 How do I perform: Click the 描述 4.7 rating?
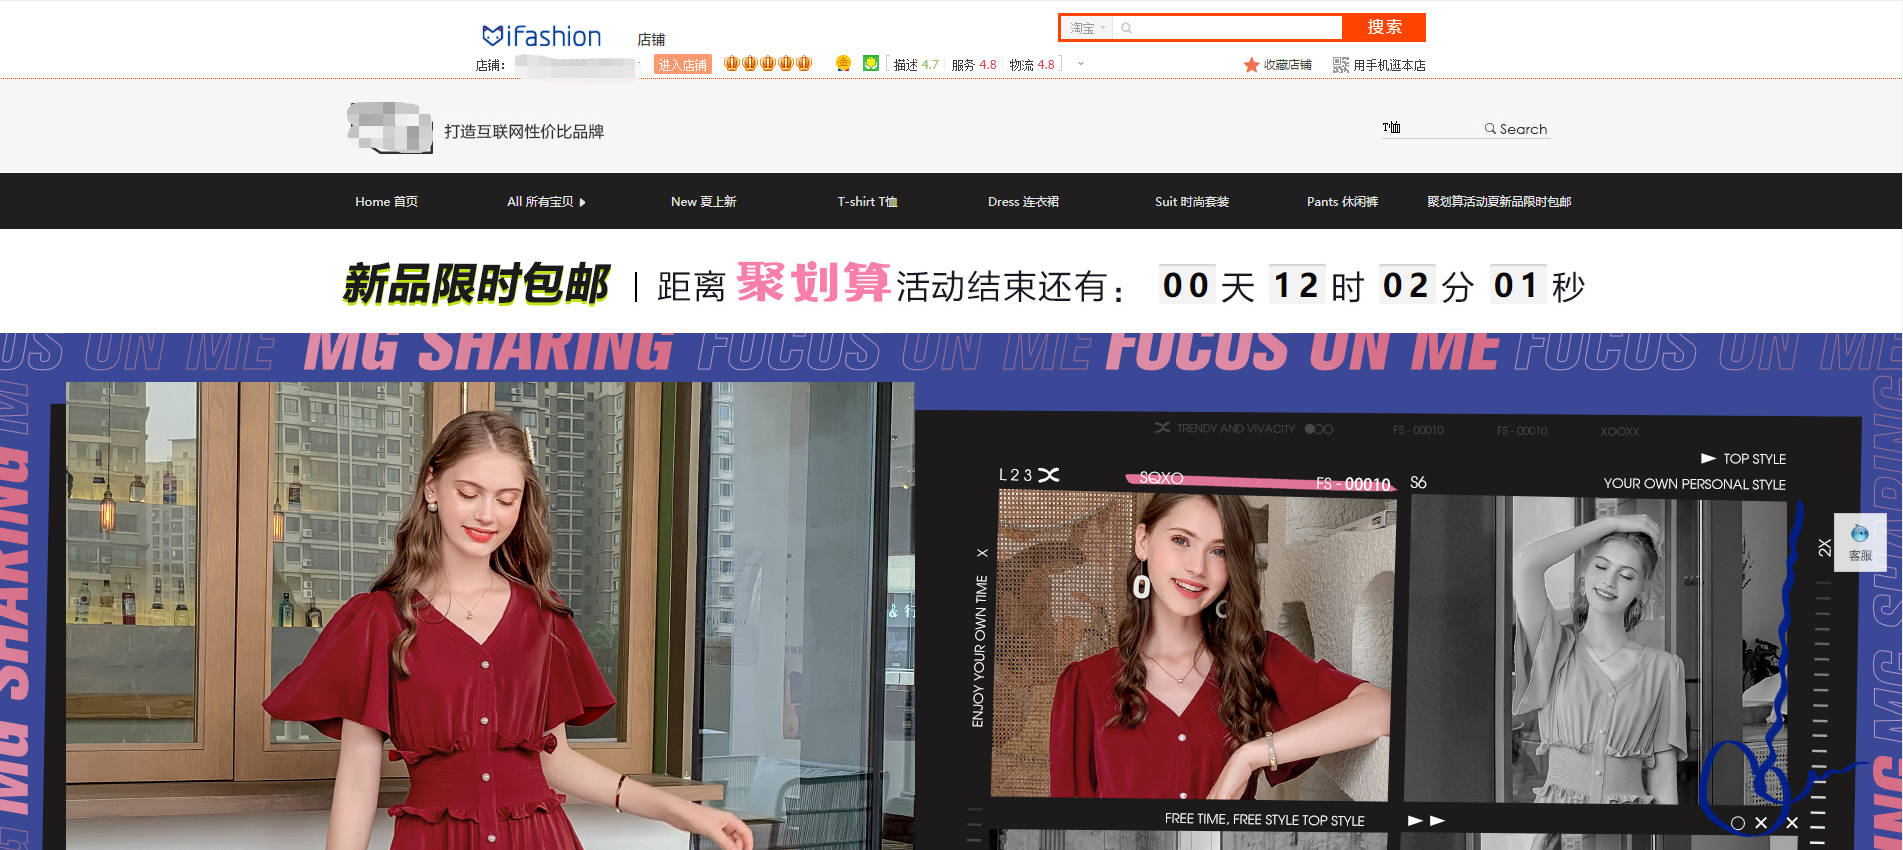pyautogui.click(x=916, y=65)
